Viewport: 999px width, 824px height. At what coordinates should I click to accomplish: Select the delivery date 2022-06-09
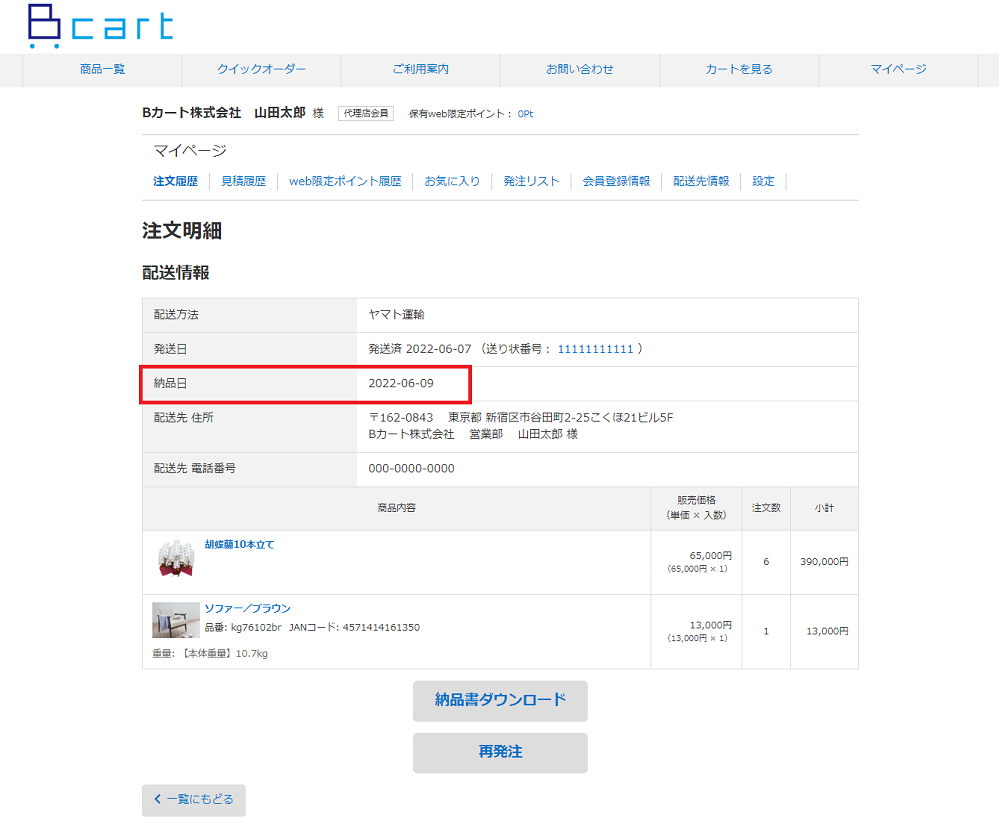[x=401, y=384]
